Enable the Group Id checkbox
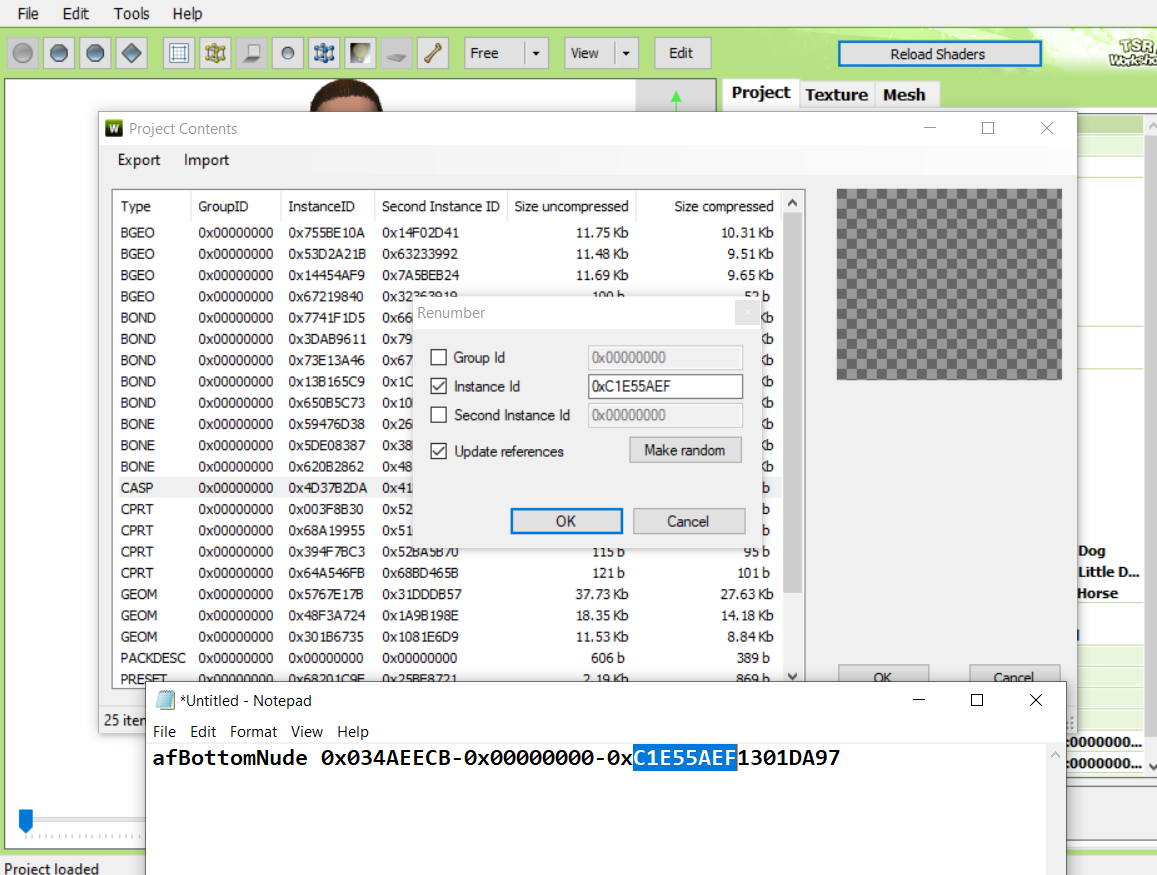Image resolution: width=1157 pixels, height=875 pixels. click(x=437, y=357)
